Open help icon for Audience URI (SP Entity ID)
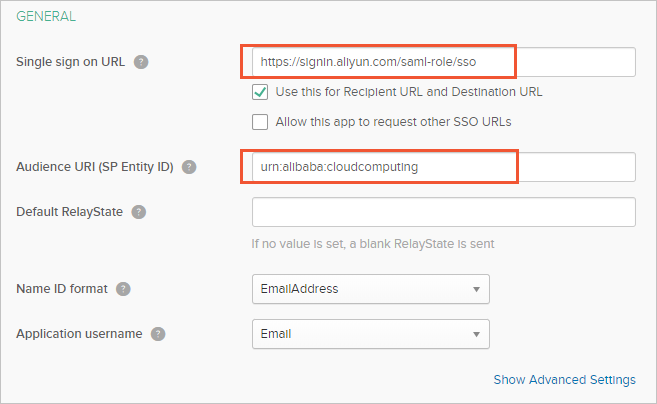The height and width of the screenshot is (404, 657). tap(189, 167)
